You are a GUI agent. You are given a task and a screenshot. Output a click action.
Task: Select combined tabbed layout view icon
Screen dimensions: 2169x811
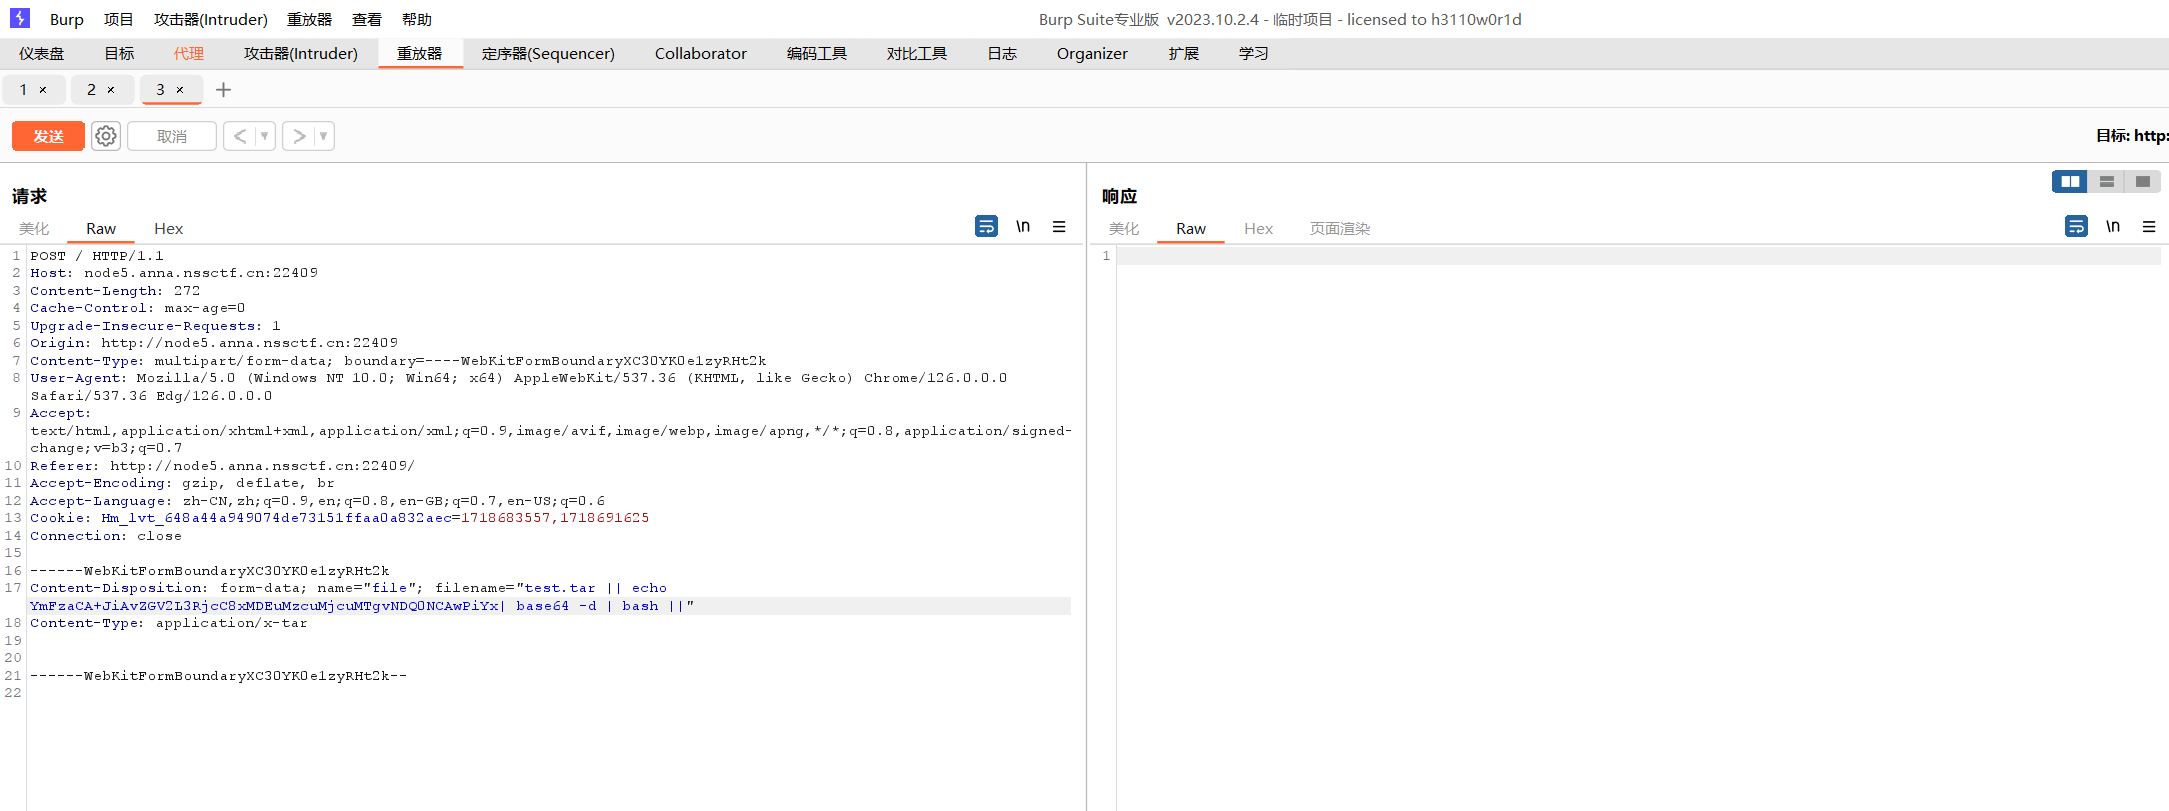coord(2143,181)
